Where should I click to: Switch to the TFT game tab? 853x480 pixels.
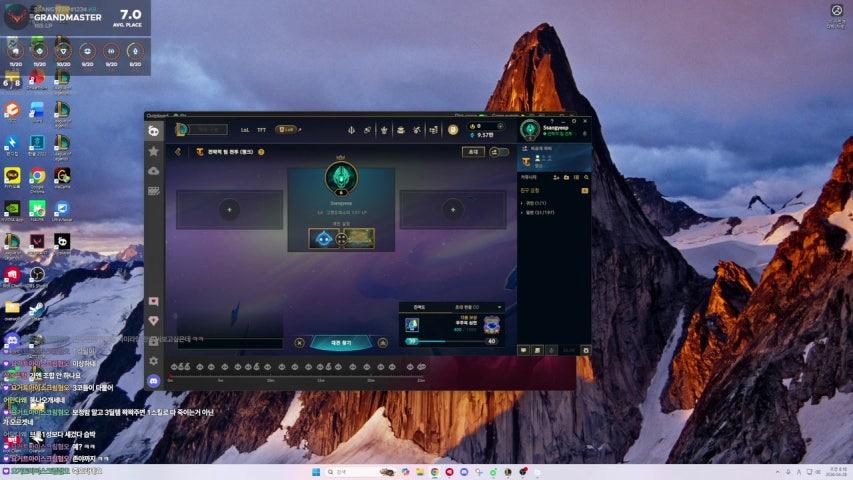tap(262, 130)
